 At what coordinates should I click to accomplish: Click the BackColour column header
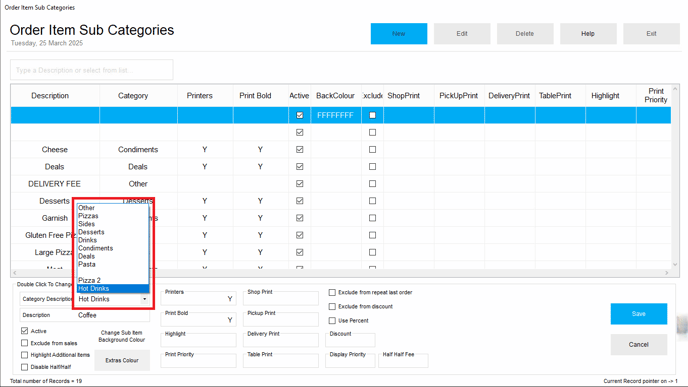click(335, 96)
